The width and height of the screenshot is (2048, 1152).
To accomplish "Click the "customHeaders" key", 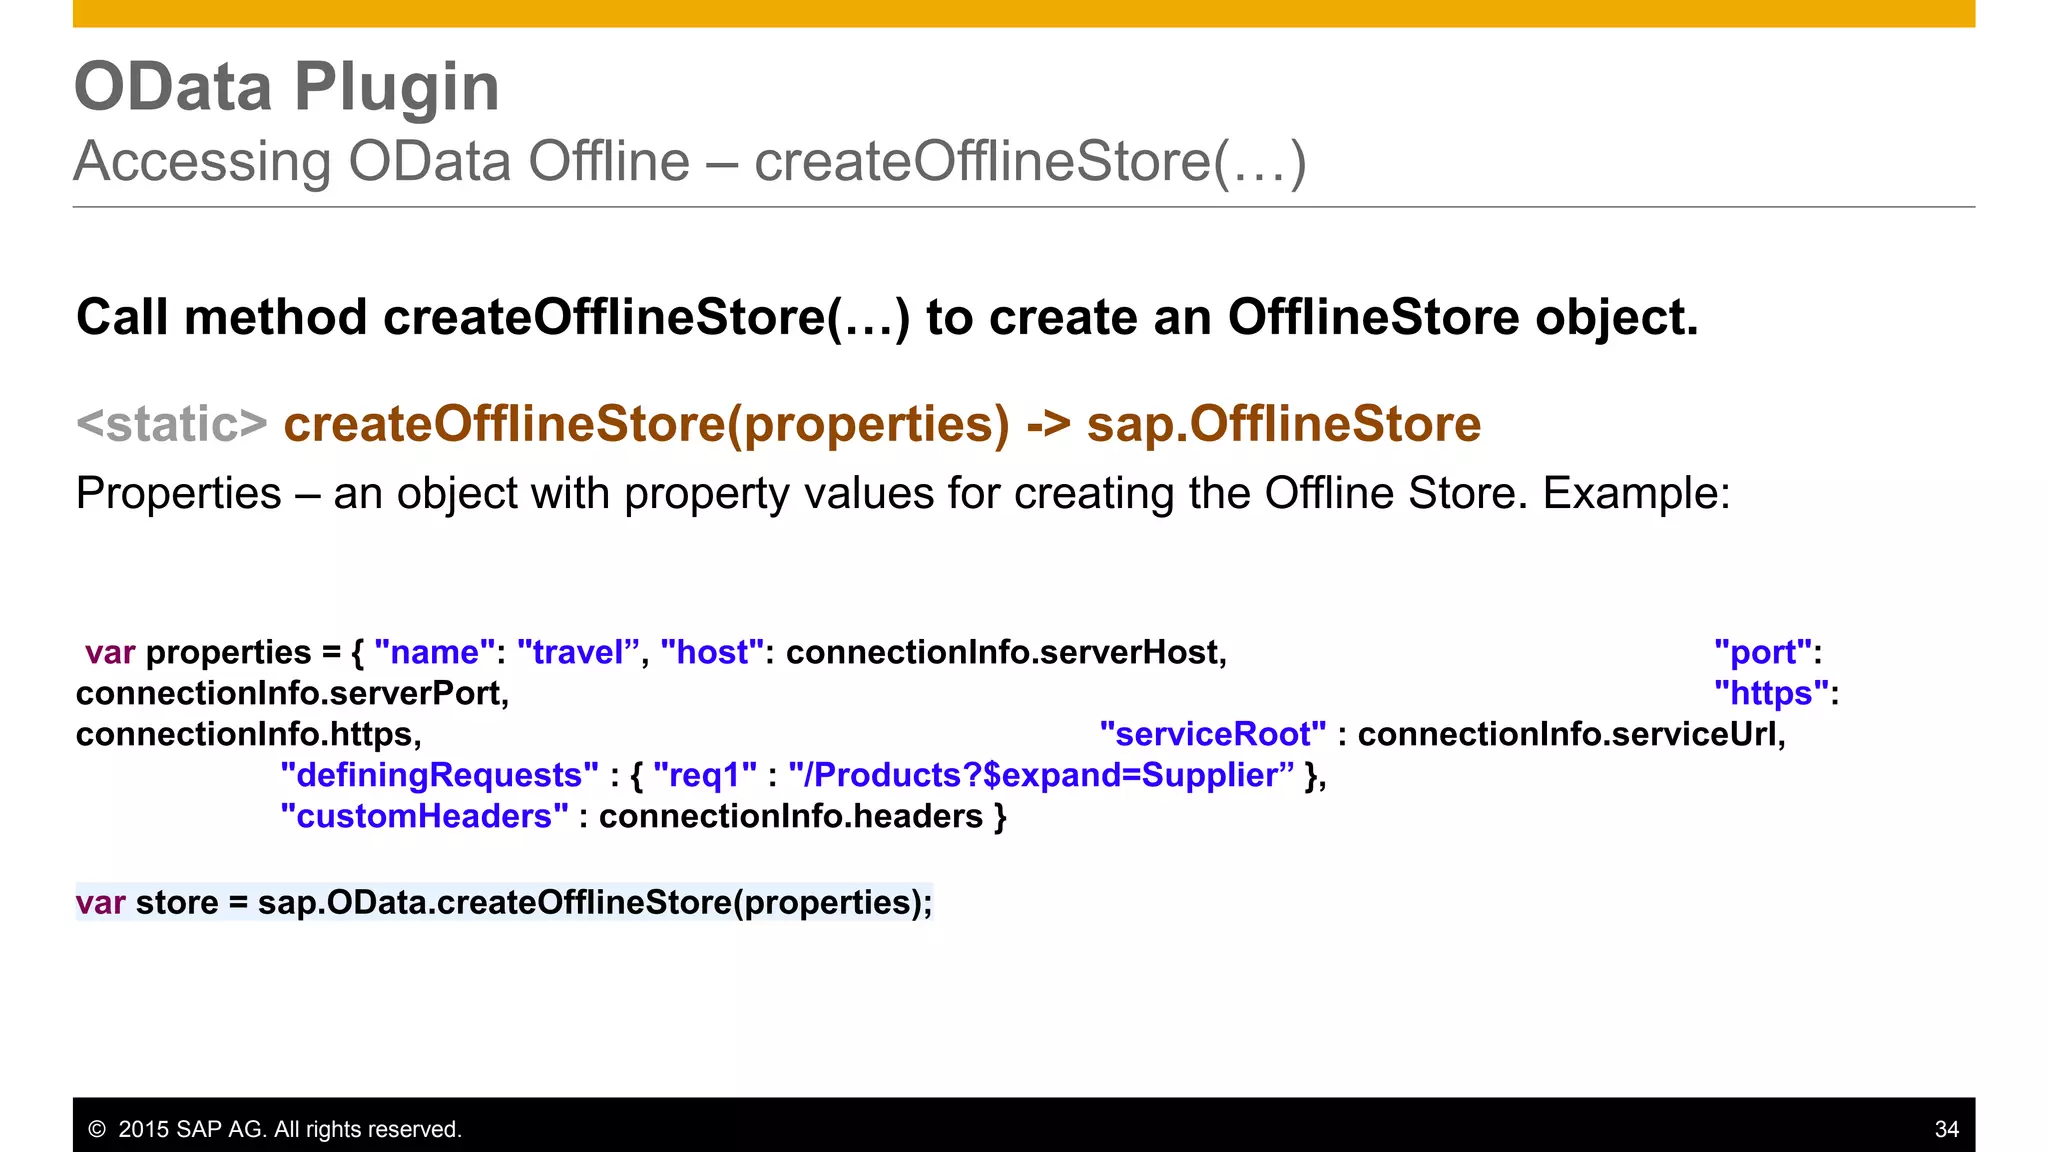I will [x=424, y=816].
